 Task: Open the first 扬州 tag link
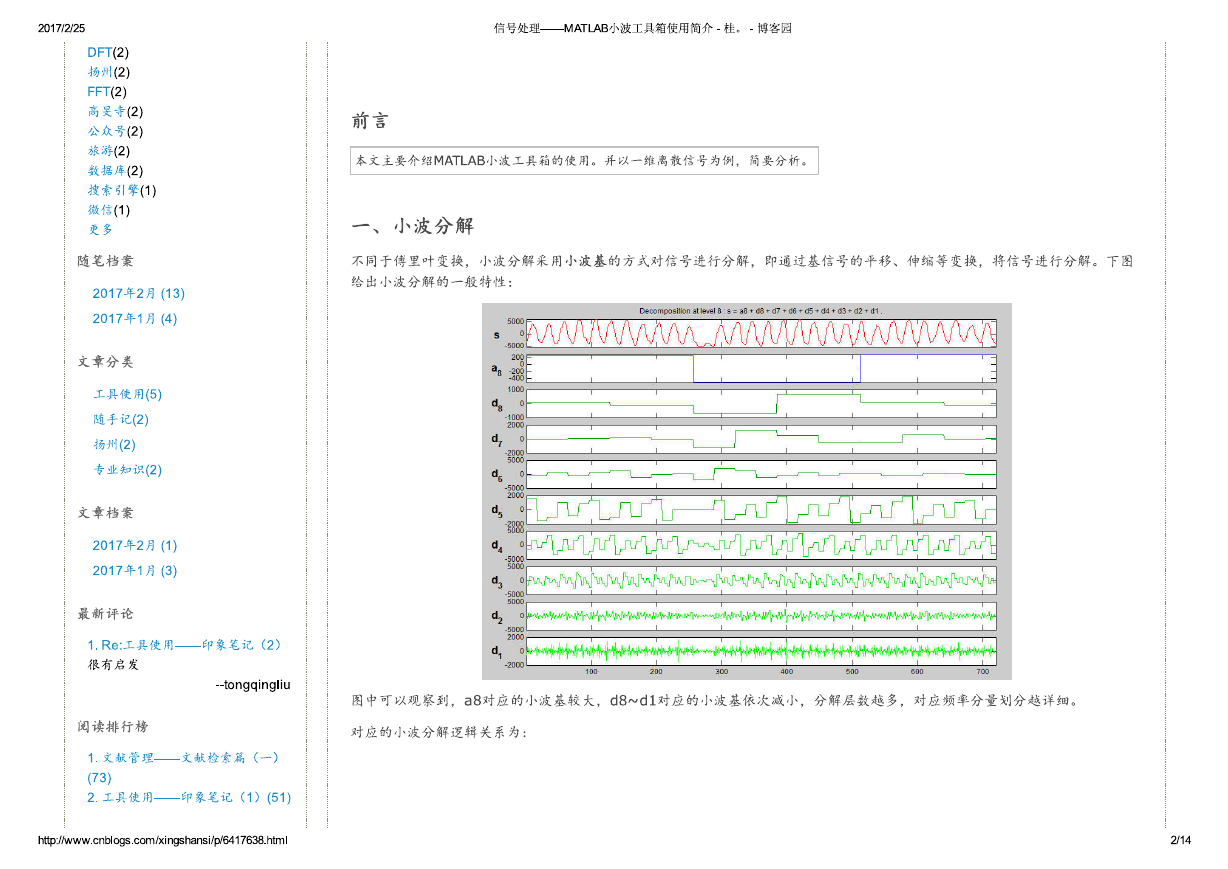(x=100, y=72)
